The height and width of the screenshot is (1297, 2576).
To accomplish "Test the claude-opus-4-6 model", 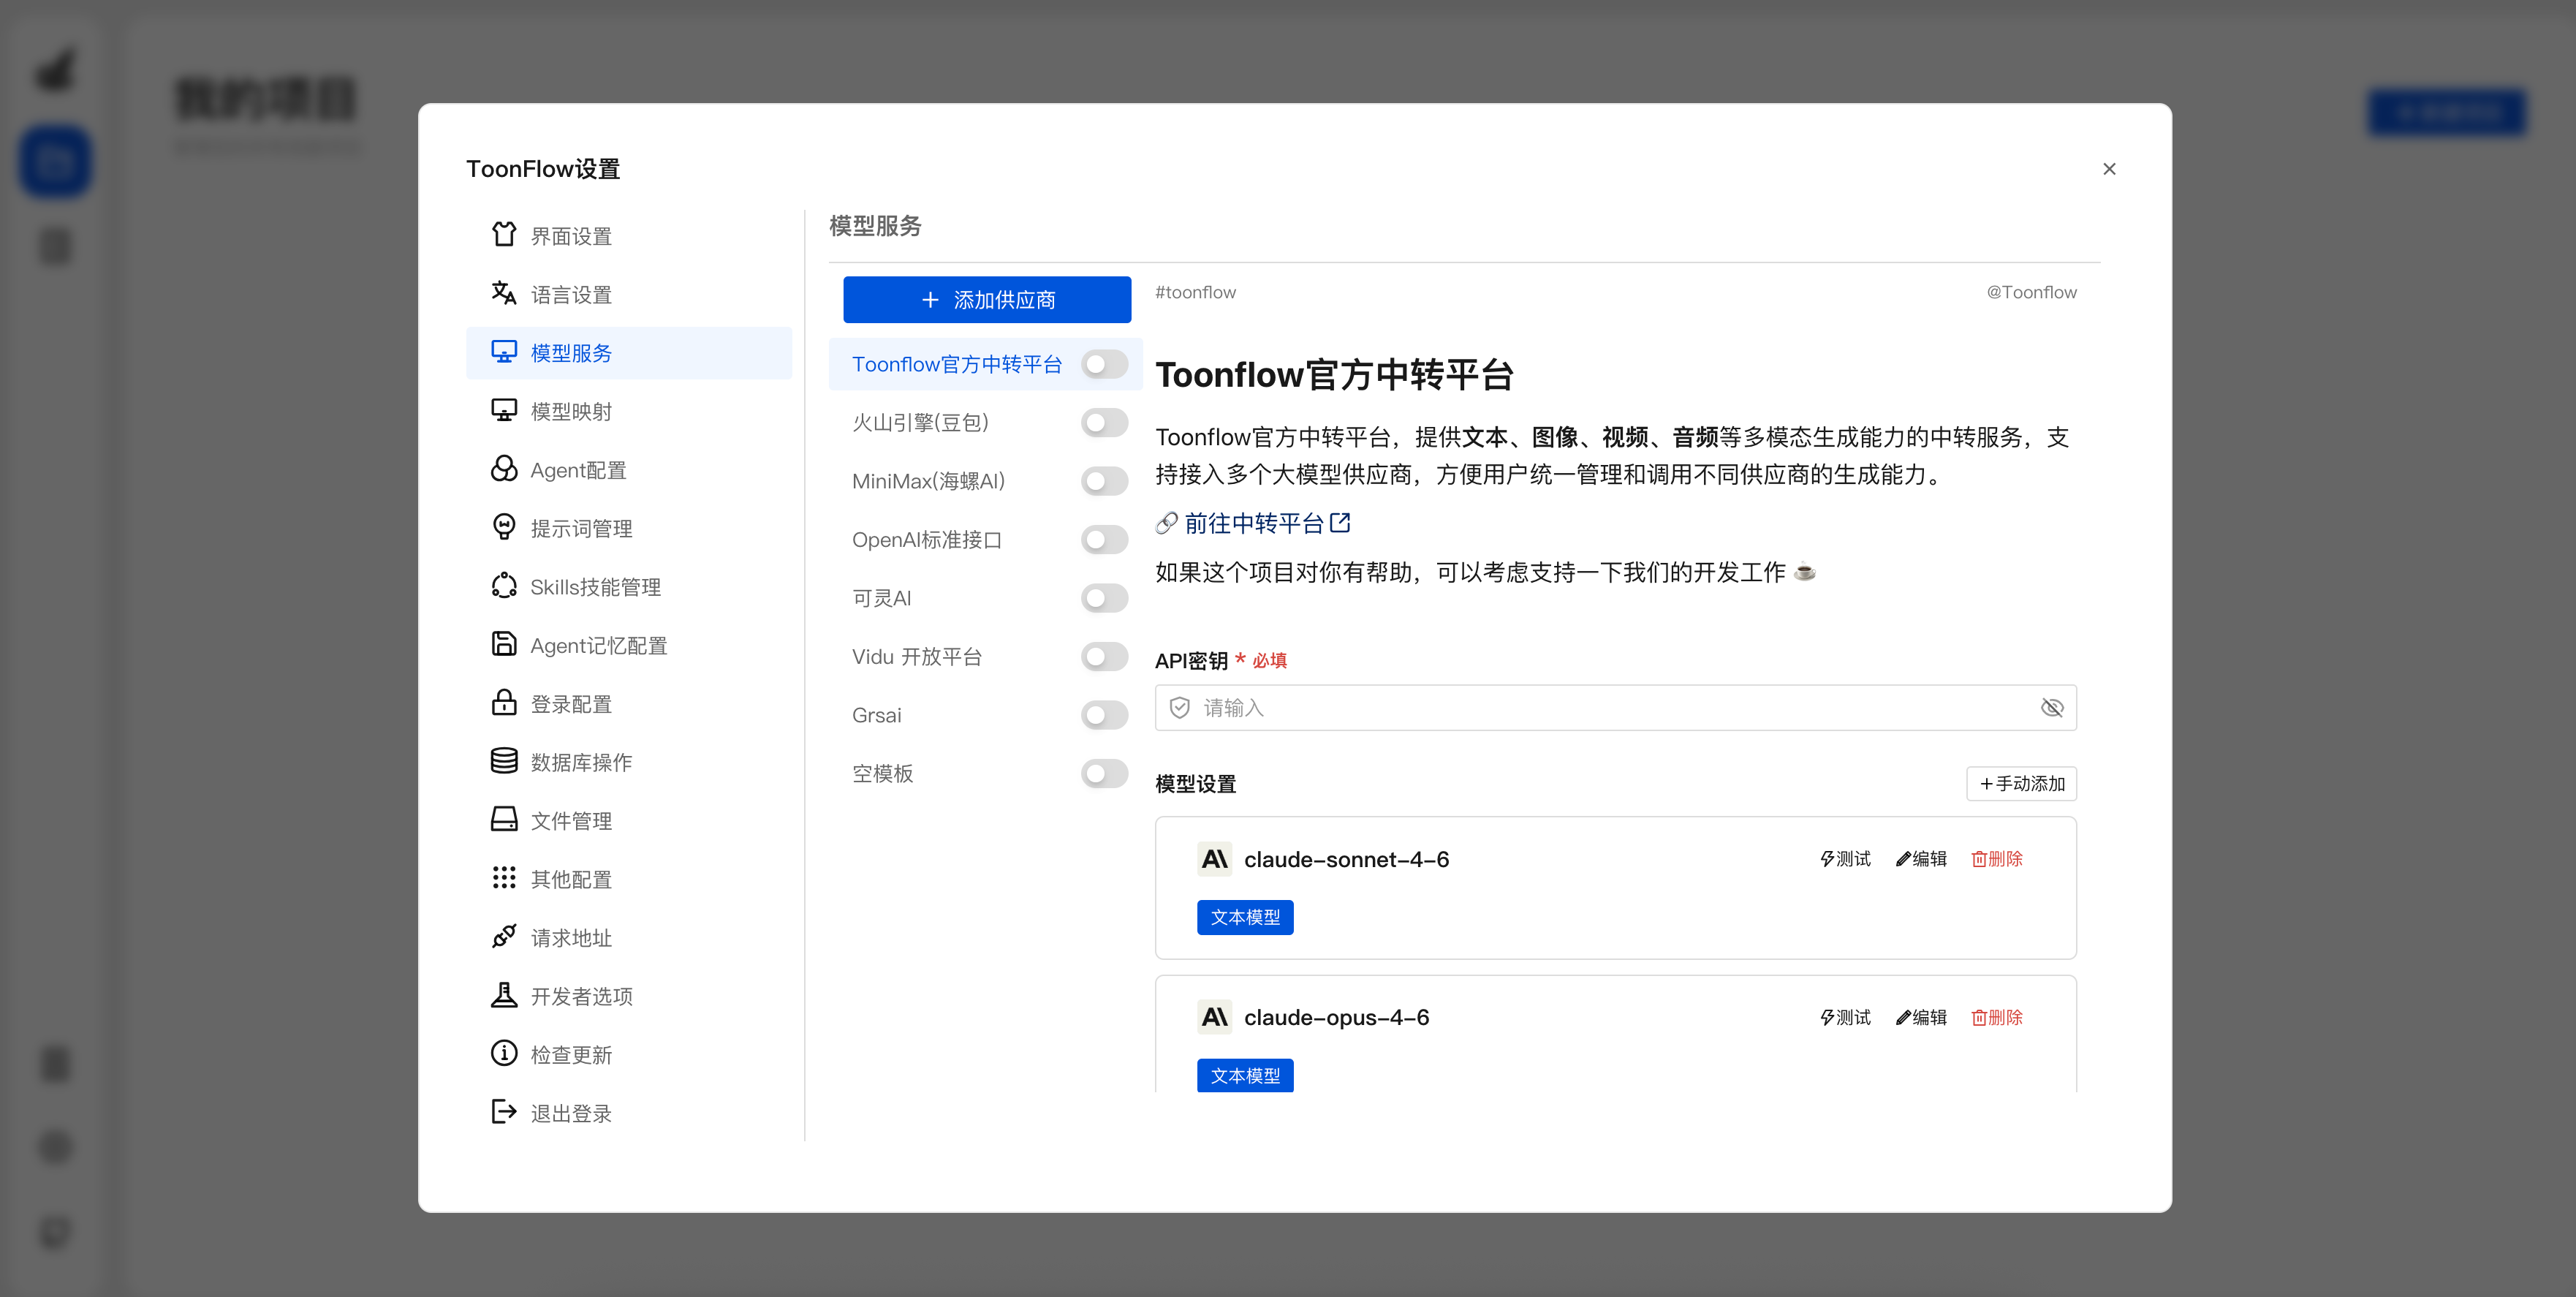I will (1845, 1017).
